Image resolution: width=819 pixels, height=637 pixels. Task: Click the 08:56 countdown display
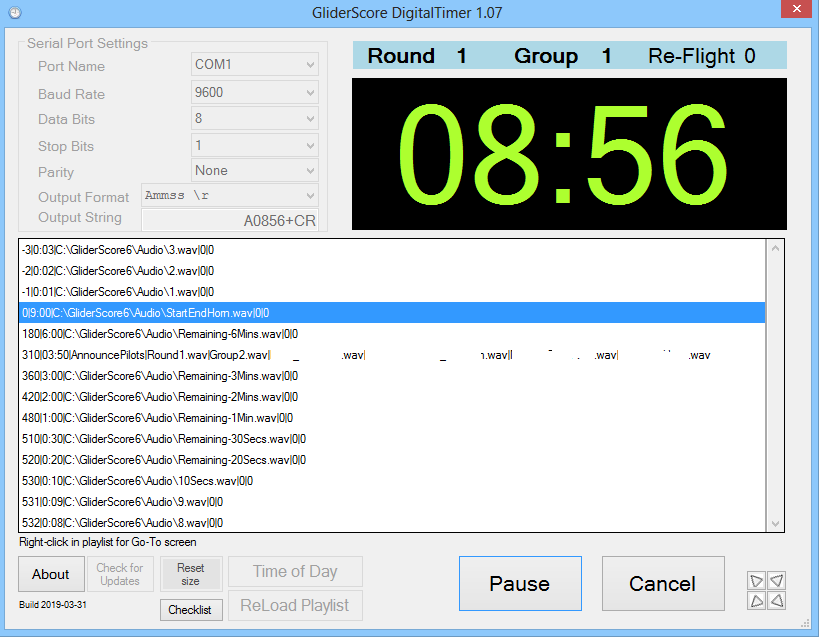coord(569,154)
